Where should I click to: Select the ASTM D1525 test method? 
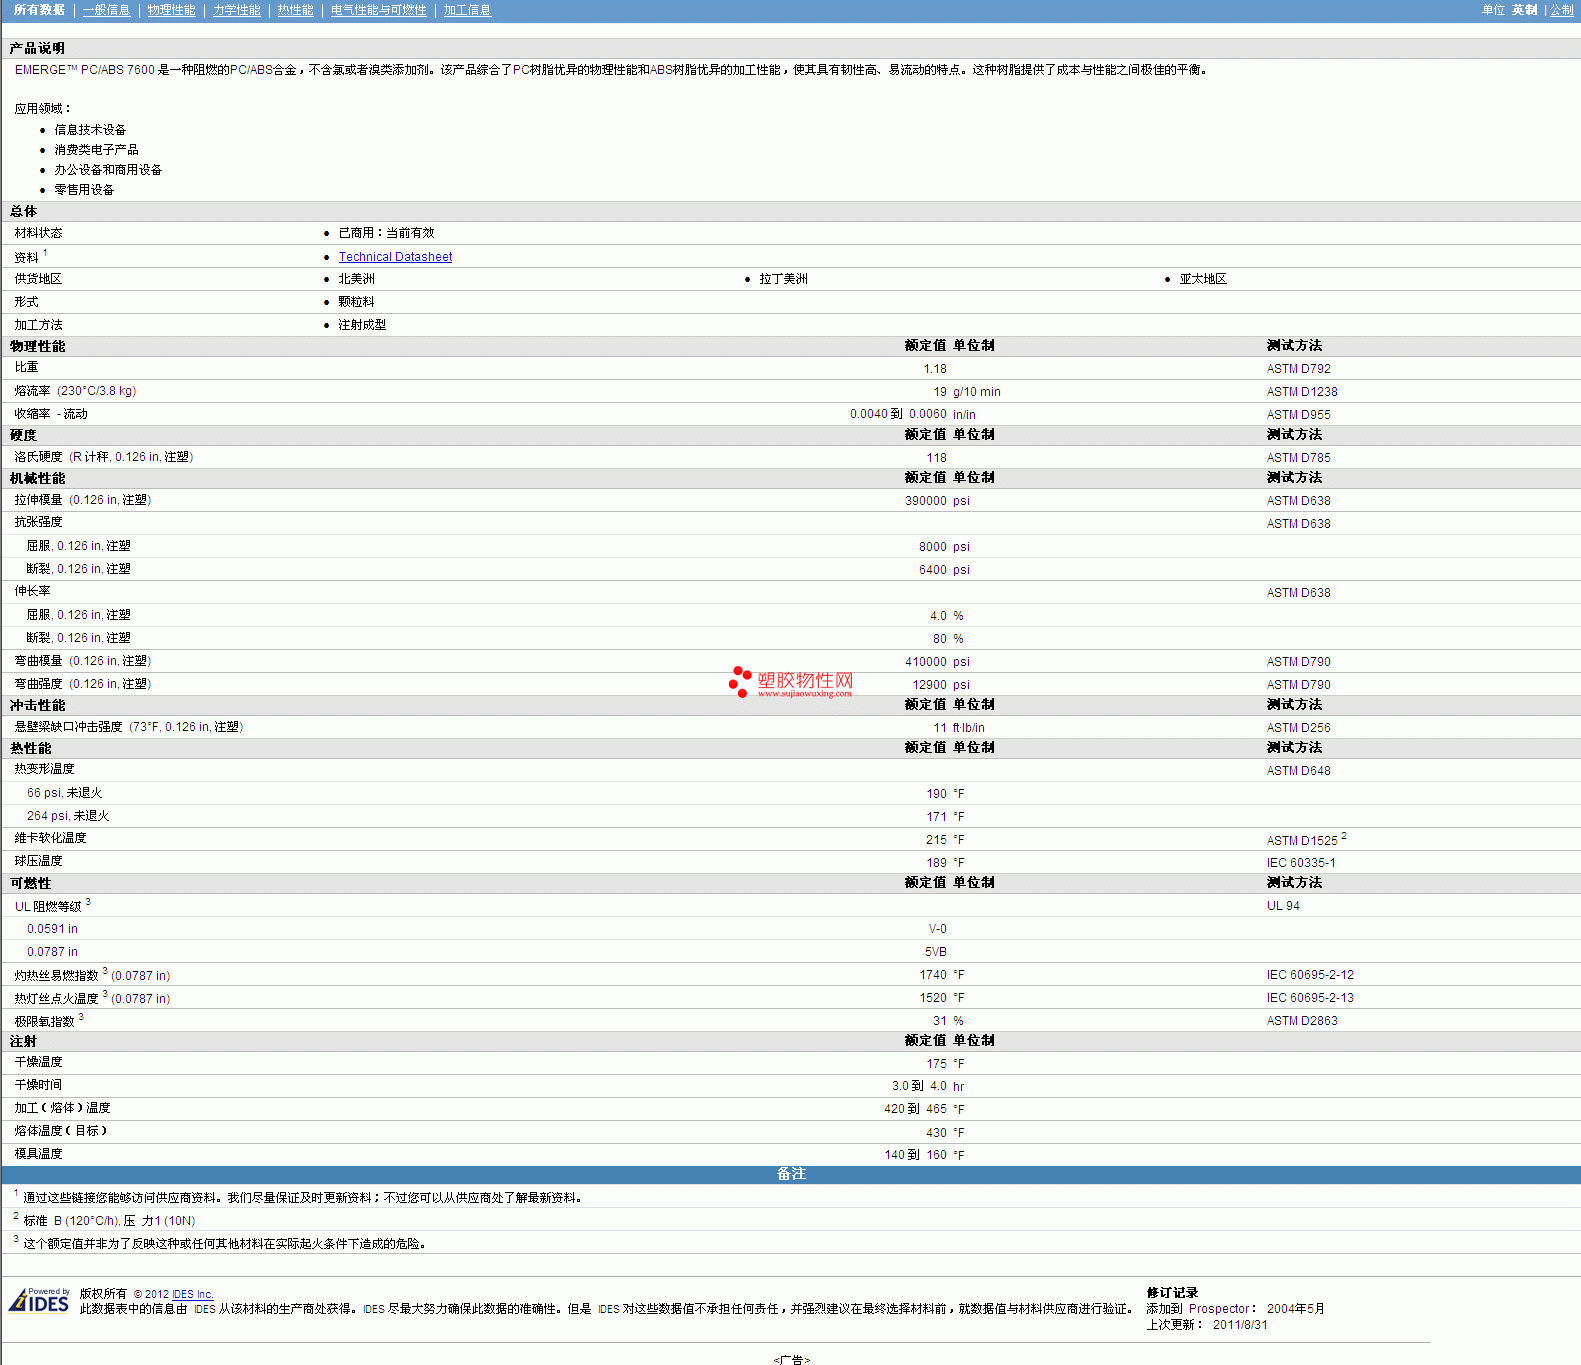1302,841
